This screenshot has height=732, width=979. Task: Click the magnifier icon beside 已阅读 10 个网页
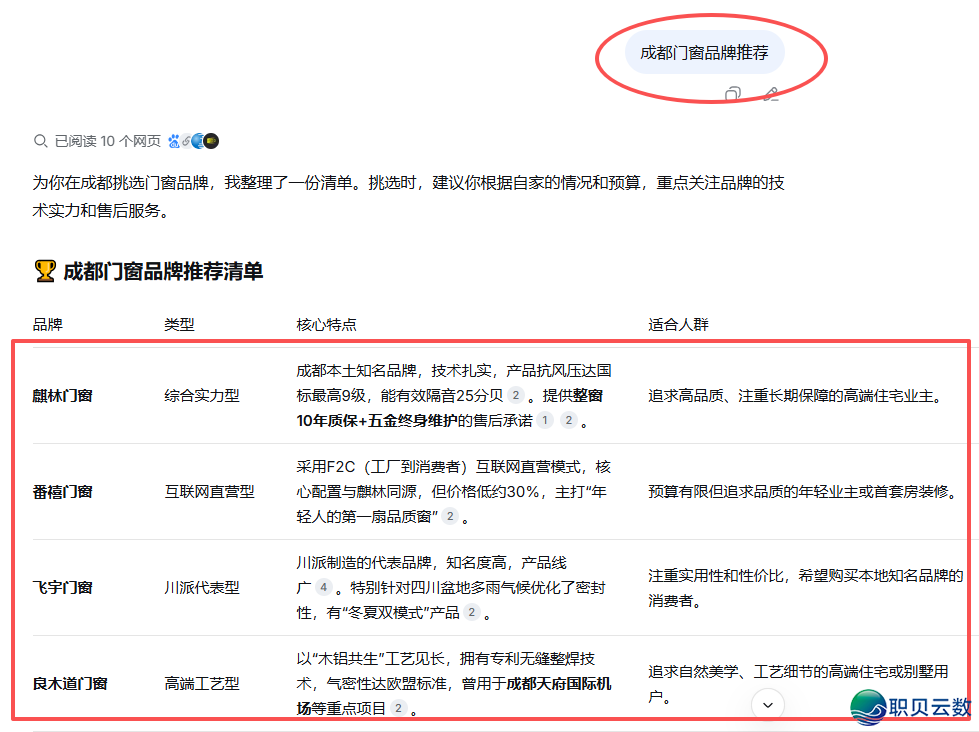[x=42, y=140]
